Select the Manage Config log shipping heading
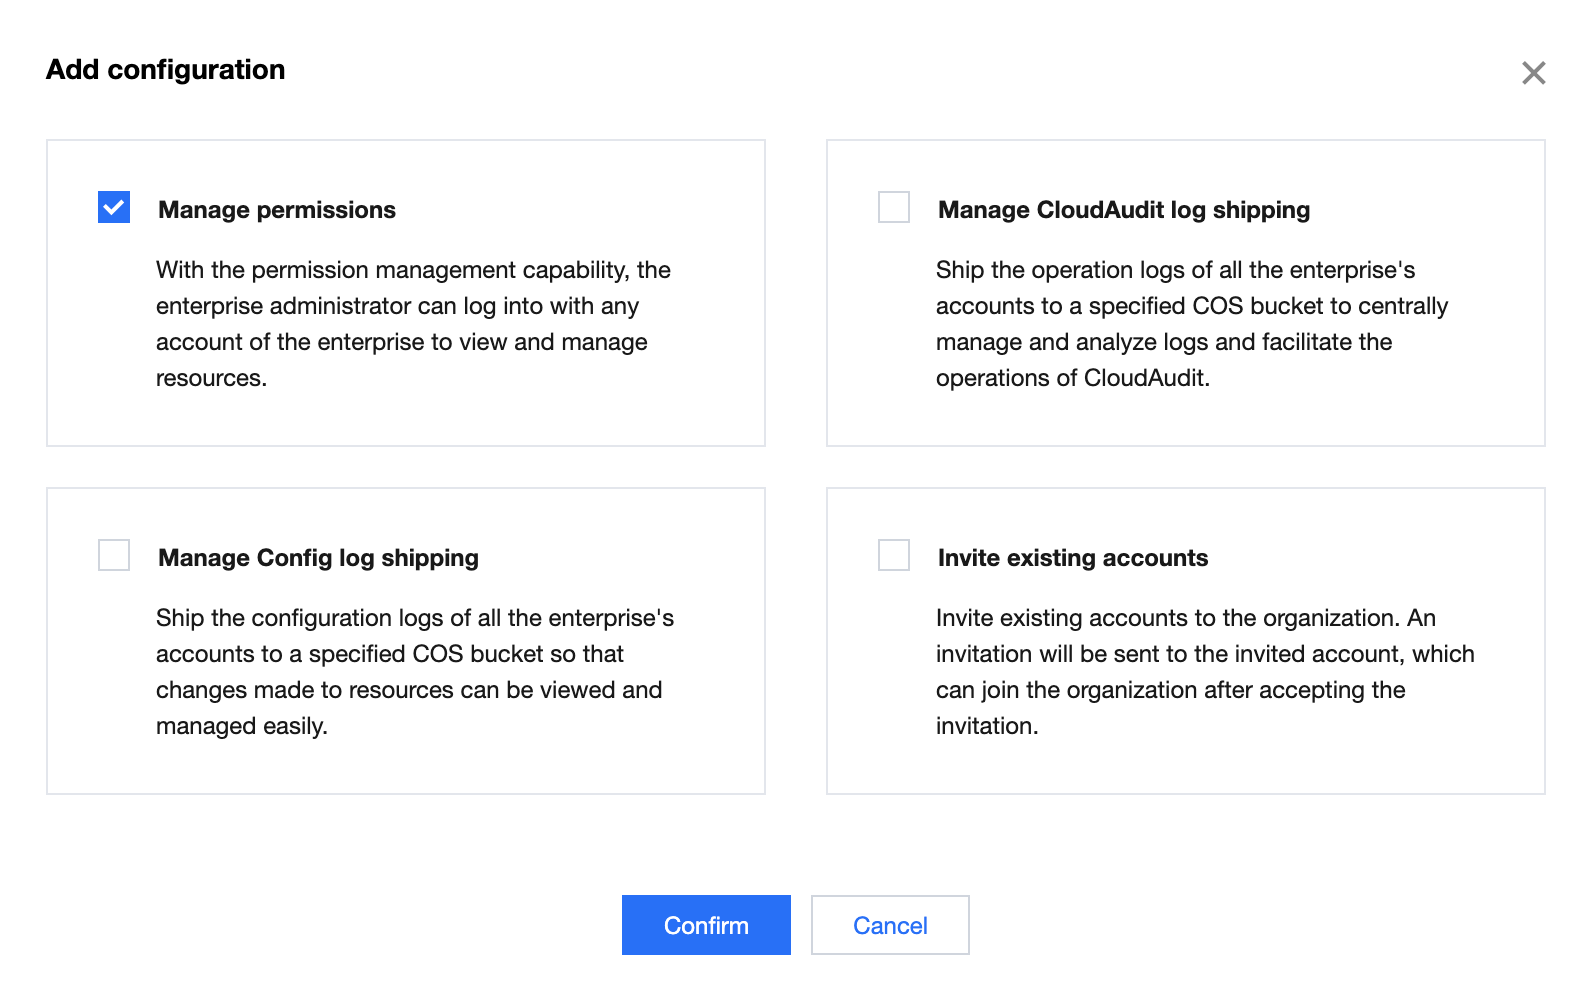The image size is (1594, 998). (318, 558)
